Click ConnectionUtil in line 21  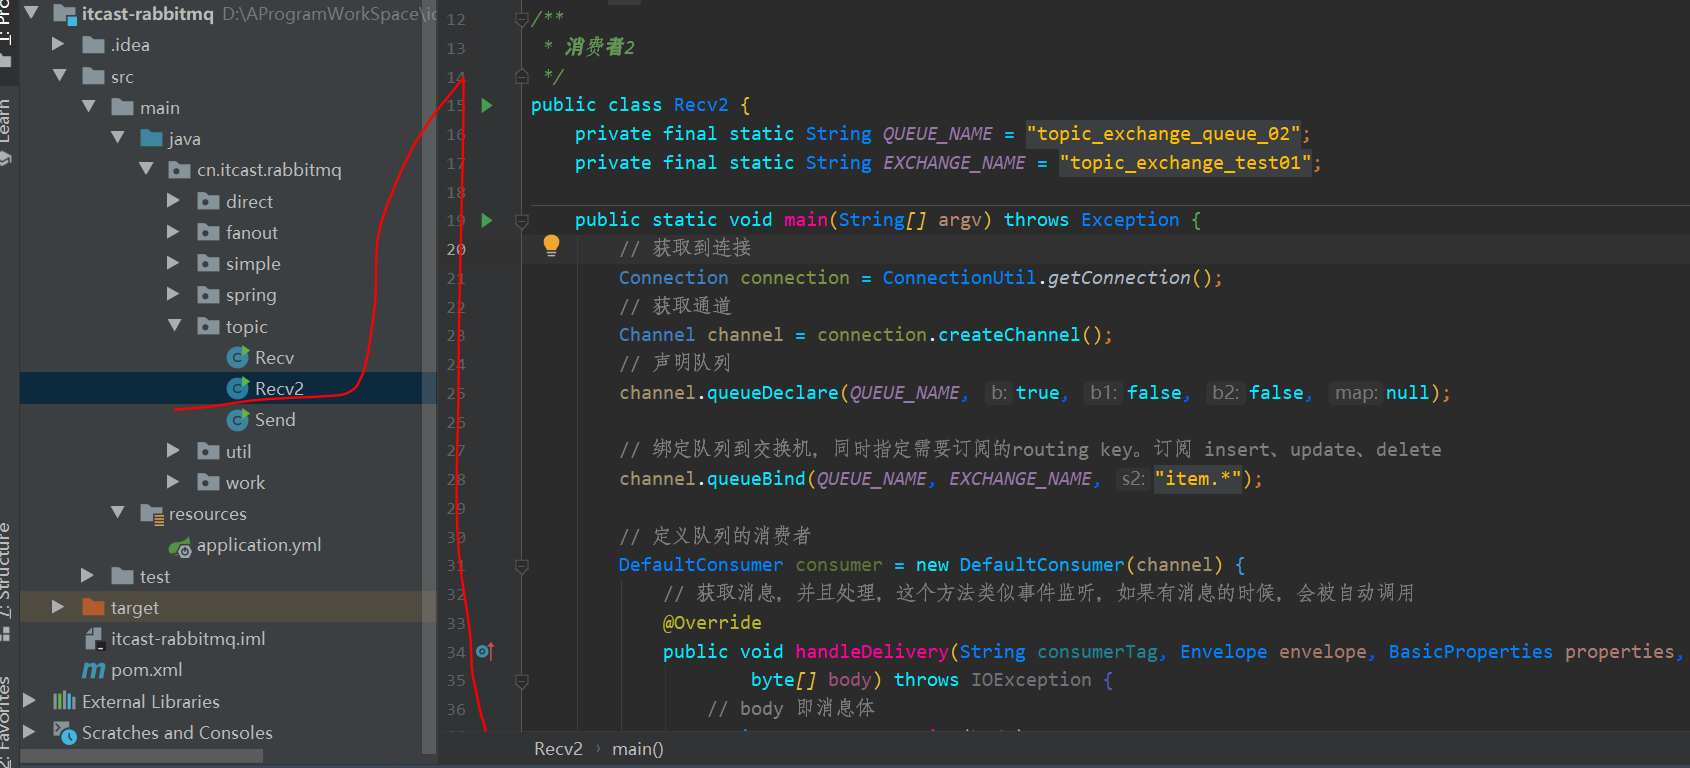pyautogui.click(x=959, y=278)
